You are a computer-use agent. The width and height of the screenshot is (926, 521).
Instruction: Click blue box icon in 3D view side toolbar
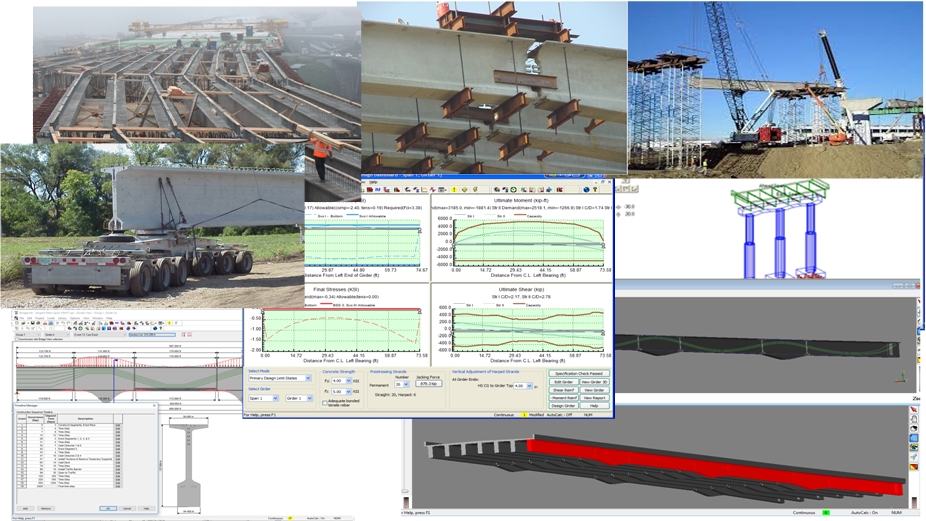(x=914, y=438)
